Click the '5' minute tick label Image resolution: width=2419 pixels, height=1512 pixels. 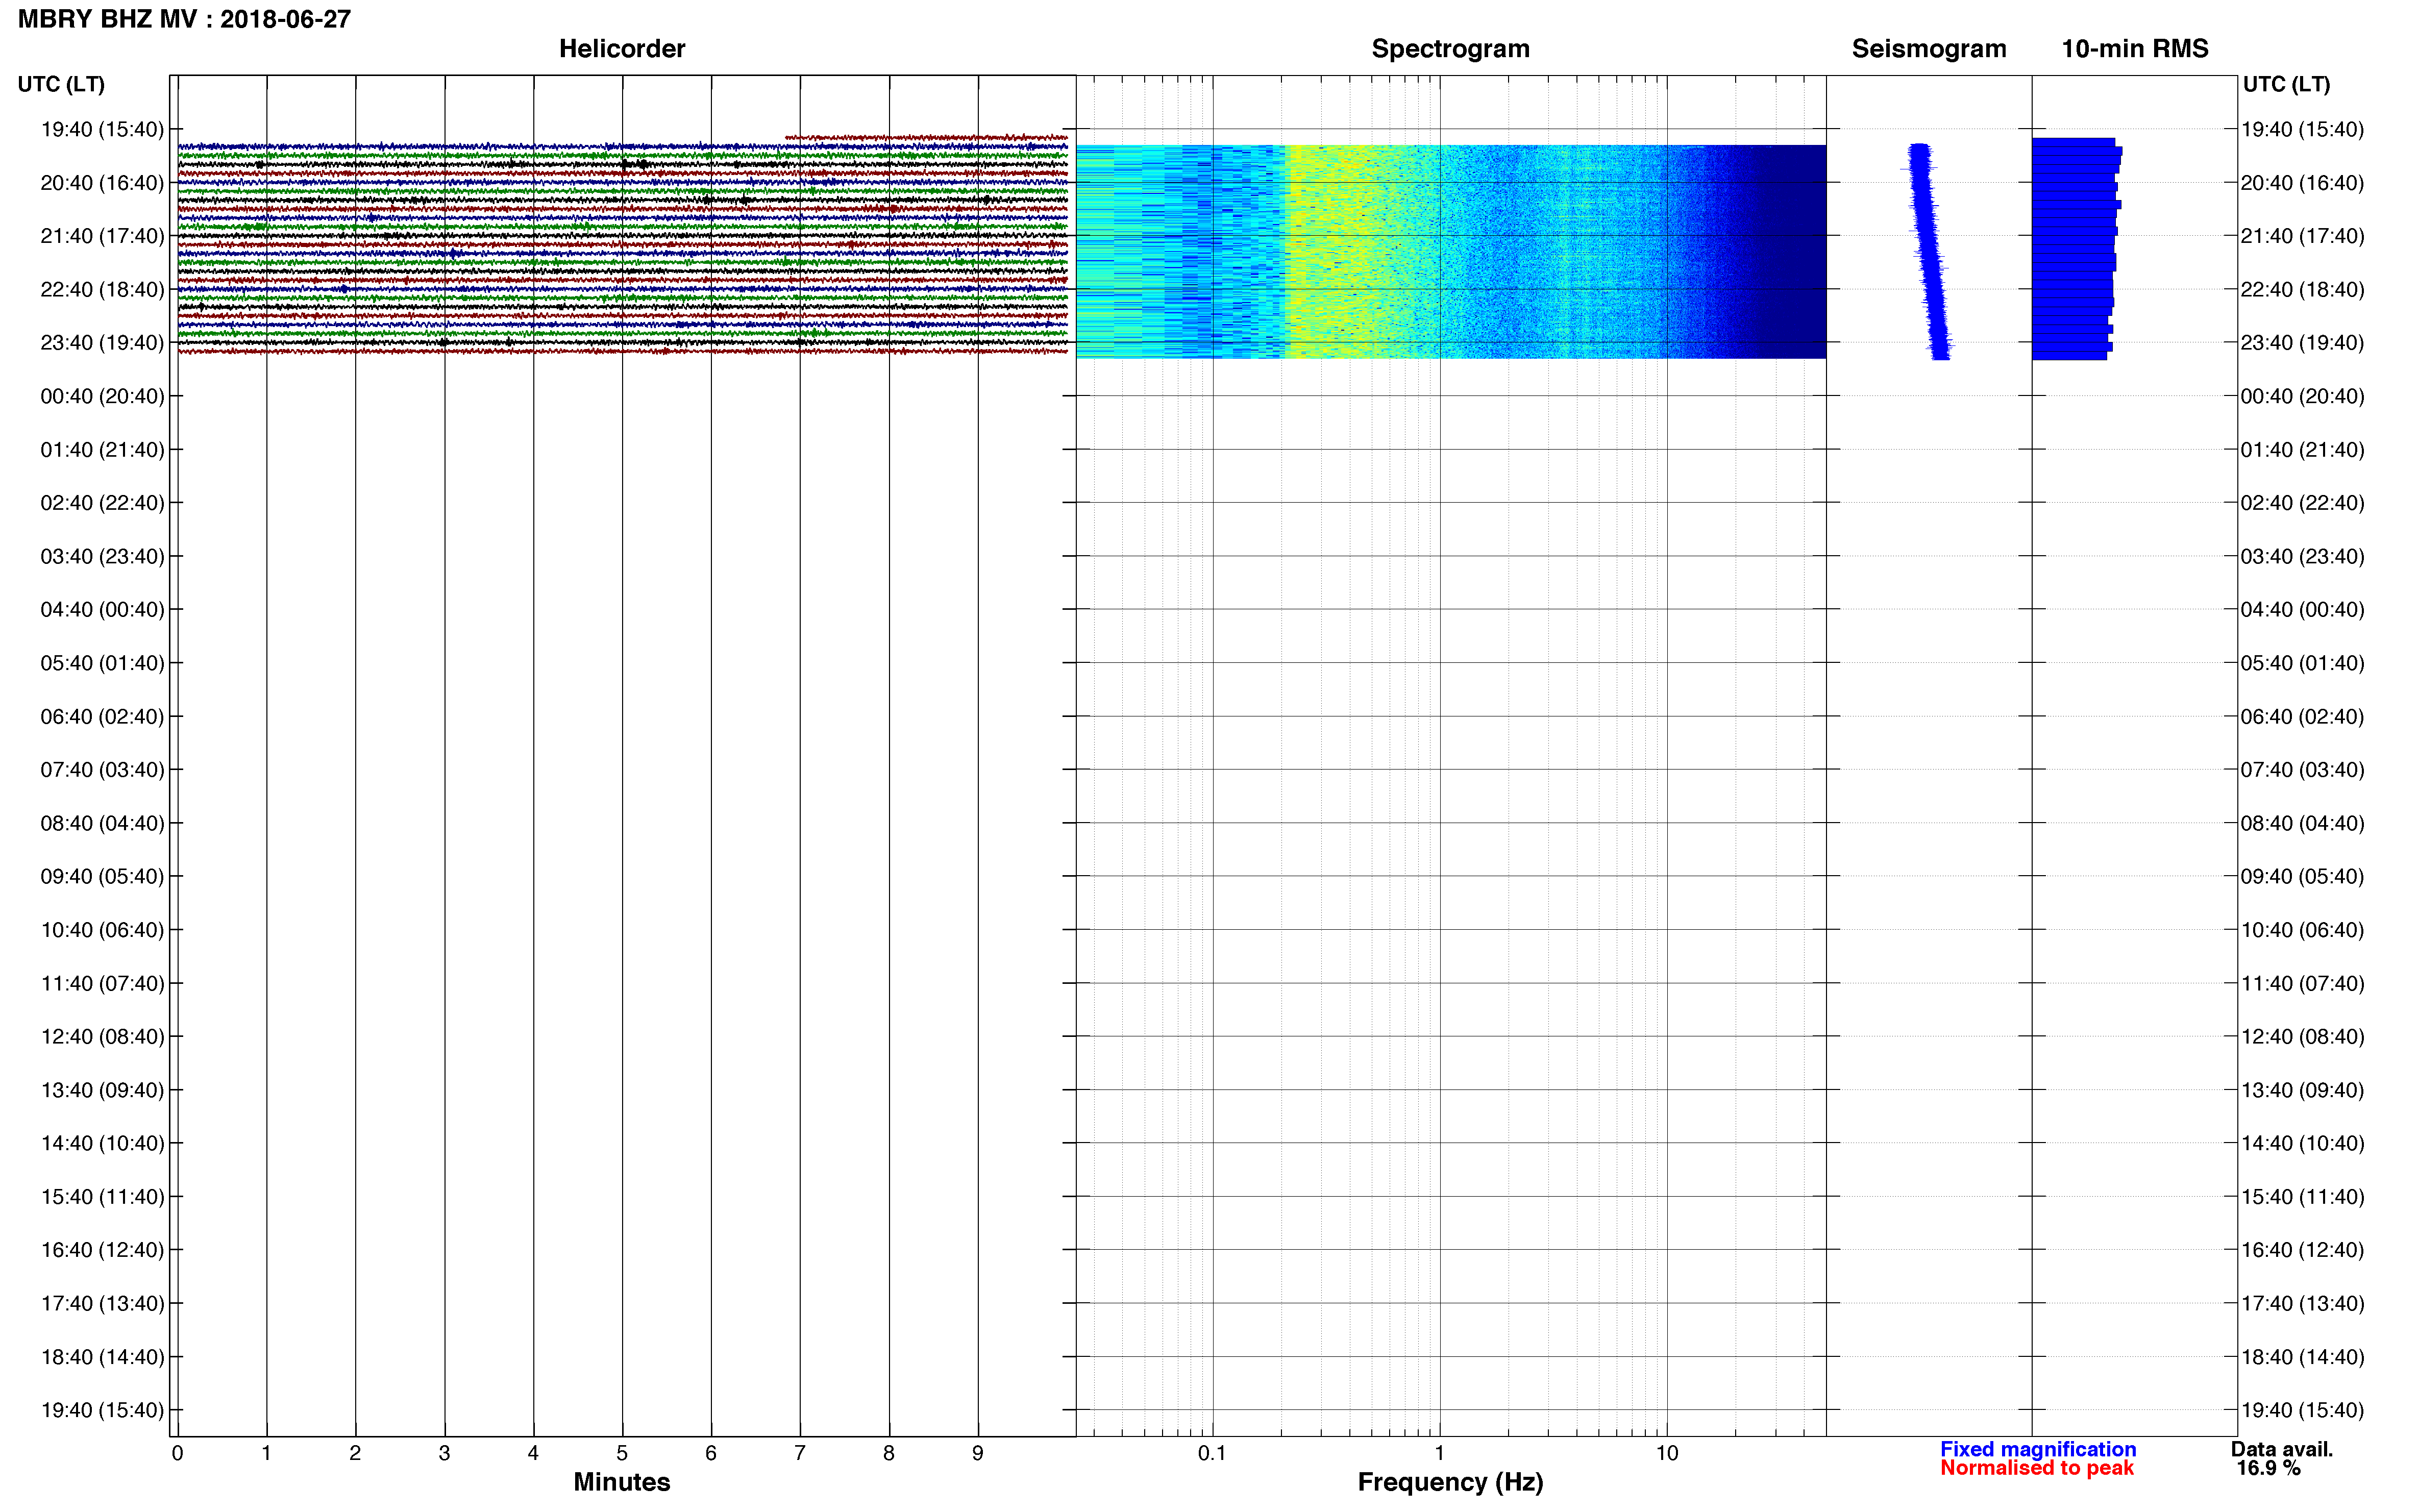click(622, 1453)
